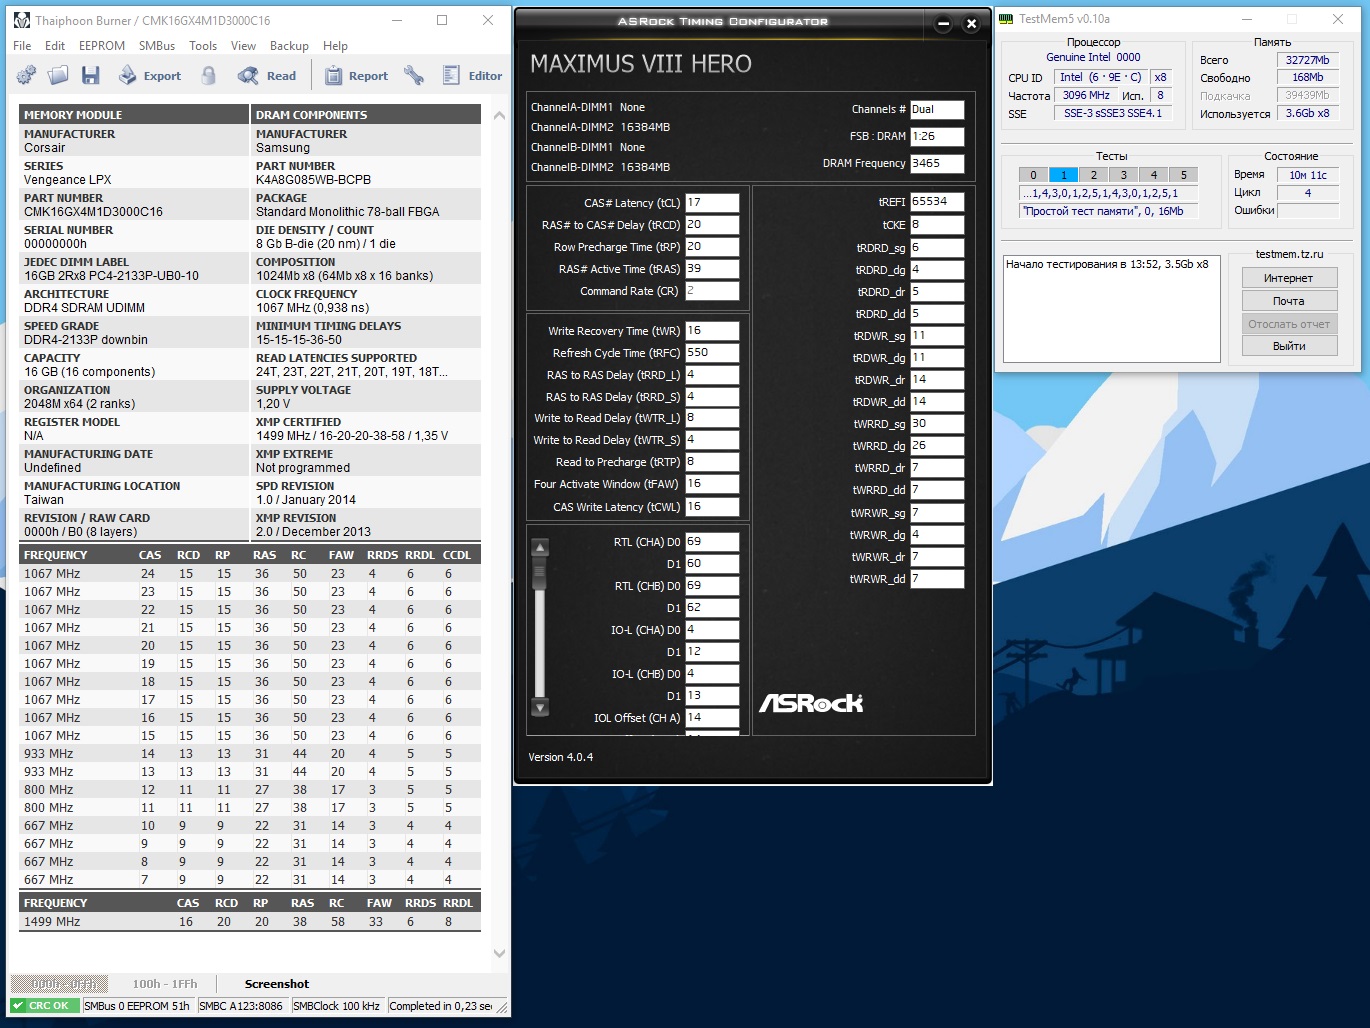Click the ASRock logo in Timing Configurator
1370x1028 pixels.
pos(811,703)
